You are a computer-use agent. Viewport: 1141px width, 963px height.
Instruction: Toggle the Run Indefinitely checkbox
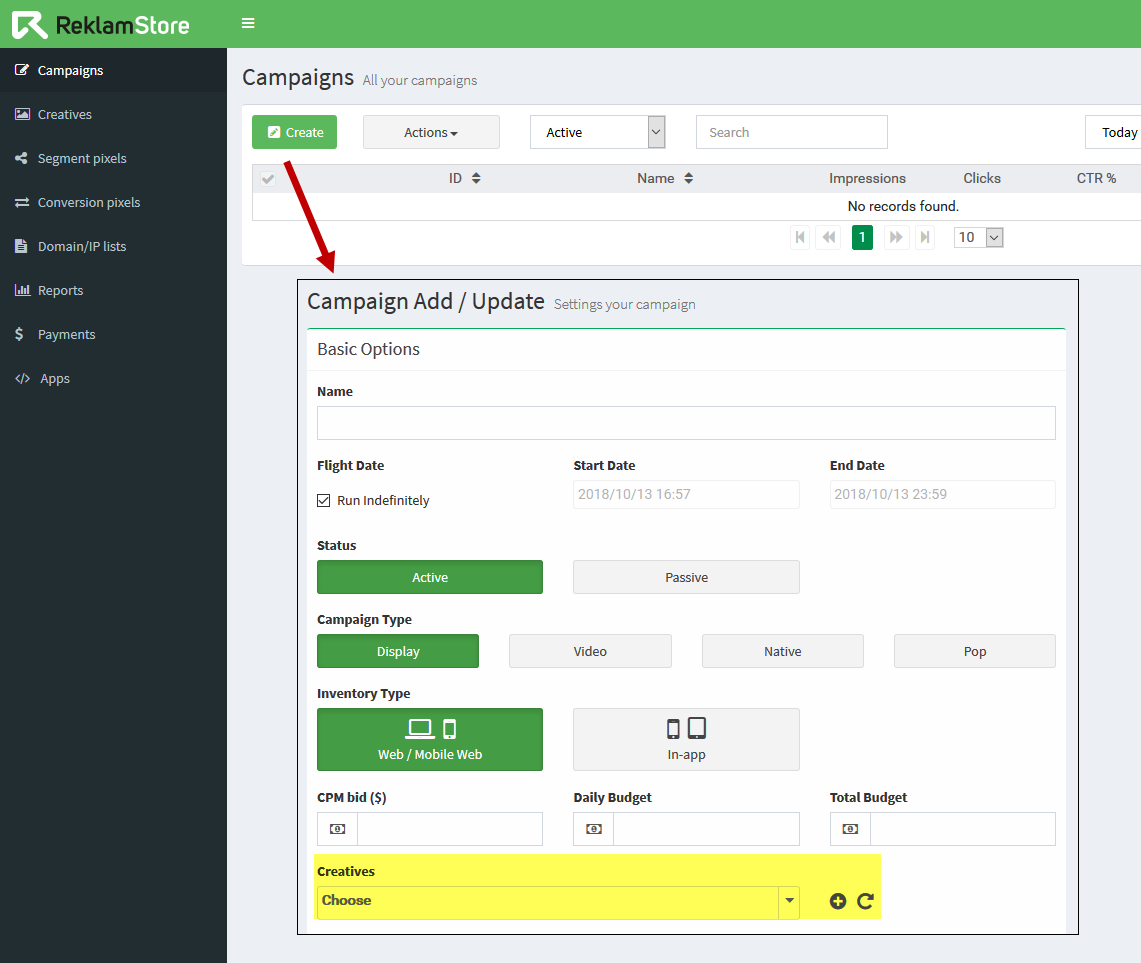coord(324,500)
